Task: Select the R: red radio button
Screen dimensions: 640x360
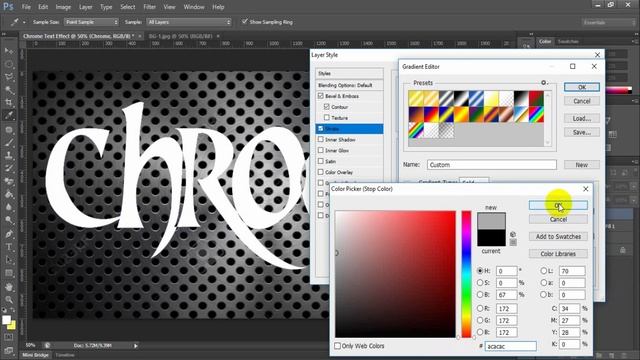Action: 480,308
